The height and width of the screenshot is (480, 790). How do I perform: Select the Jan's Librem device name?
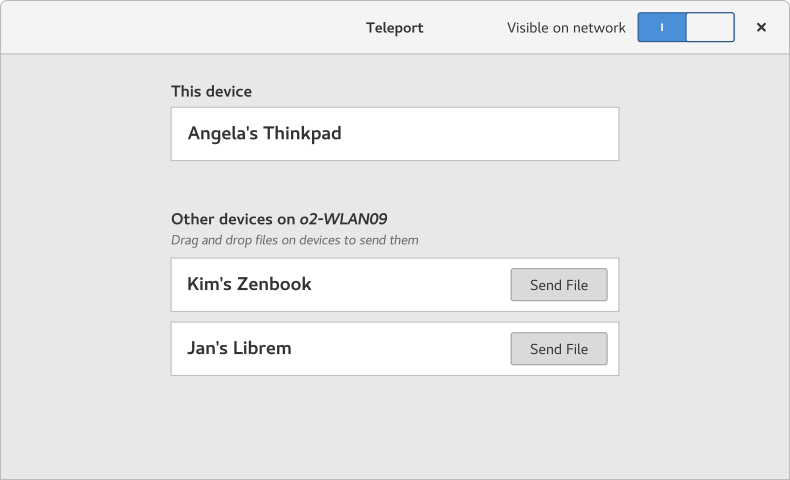point(239,348)
